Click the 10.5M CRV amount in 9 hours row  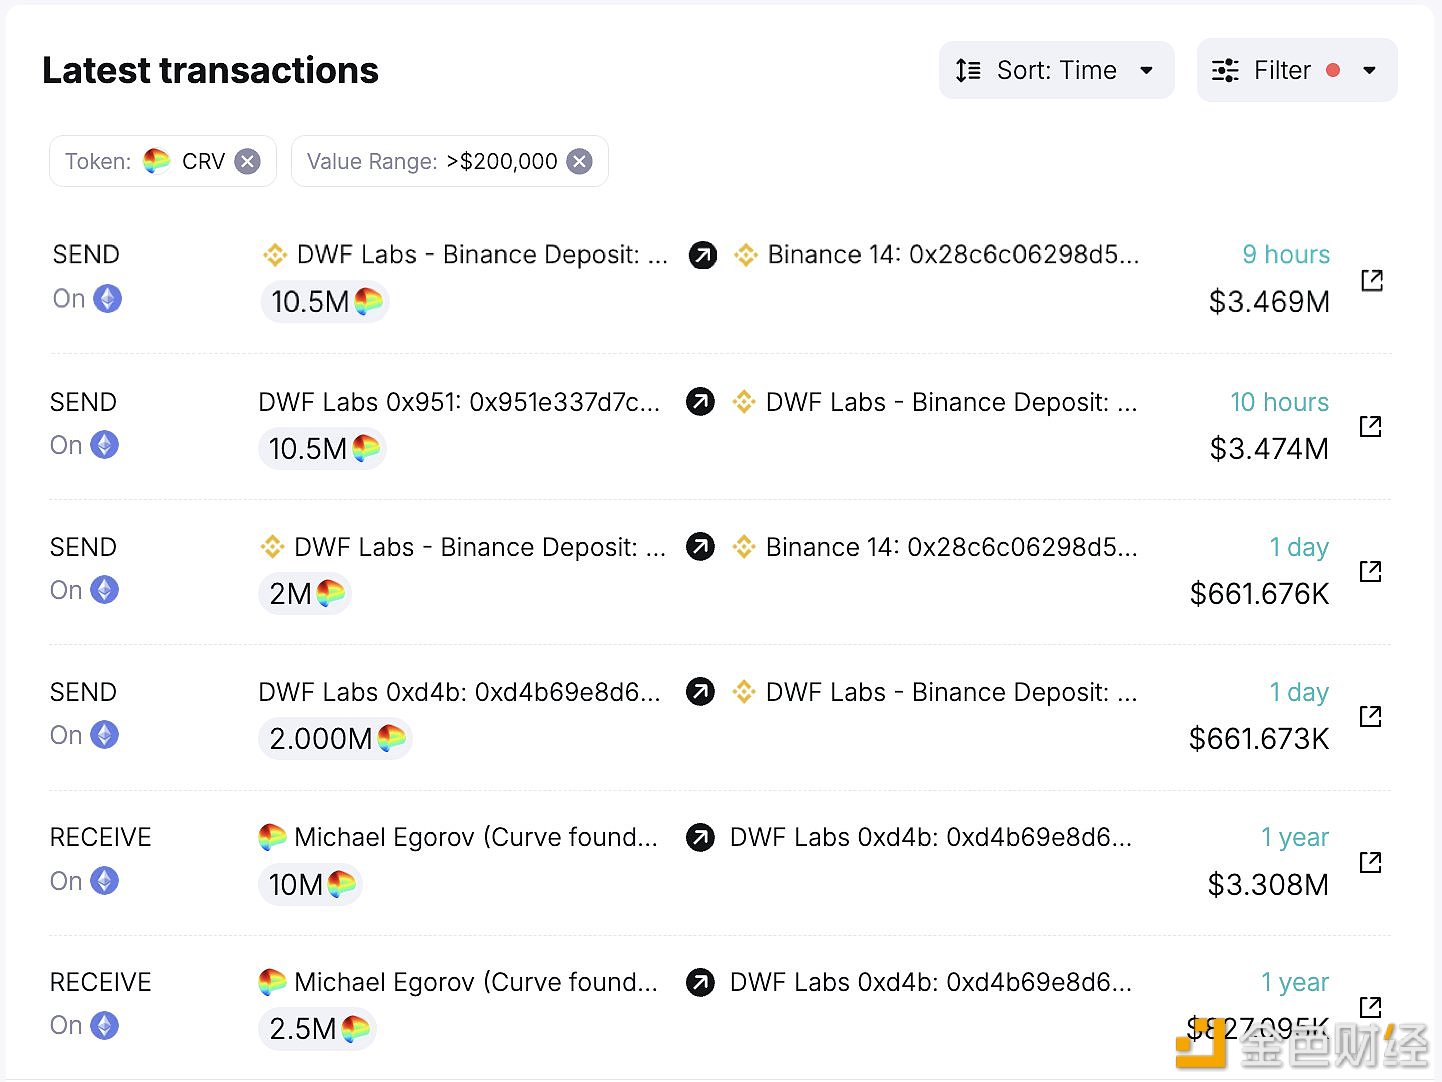(325, 301)
